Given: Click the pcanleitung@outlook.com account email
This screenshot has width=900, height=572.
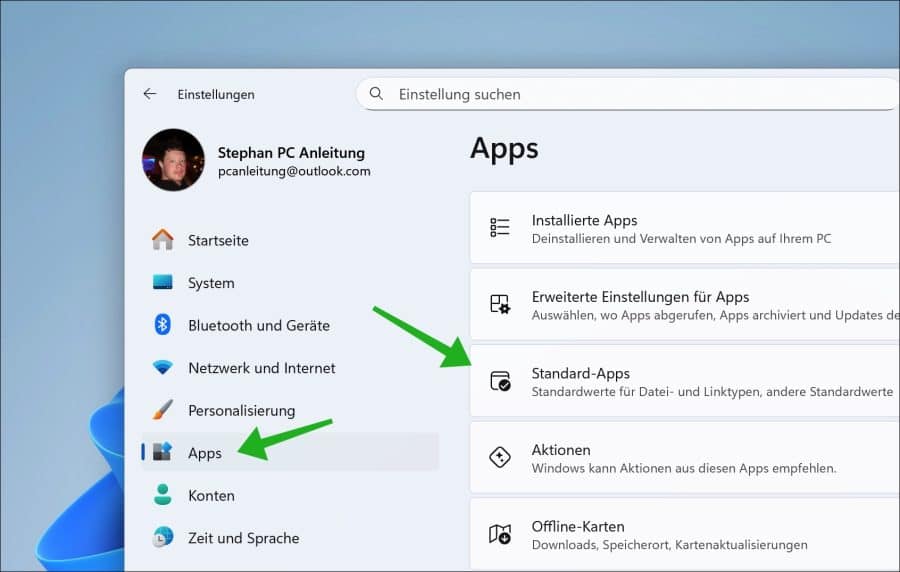Looking at the screenshot, I should tap(294, 171).
